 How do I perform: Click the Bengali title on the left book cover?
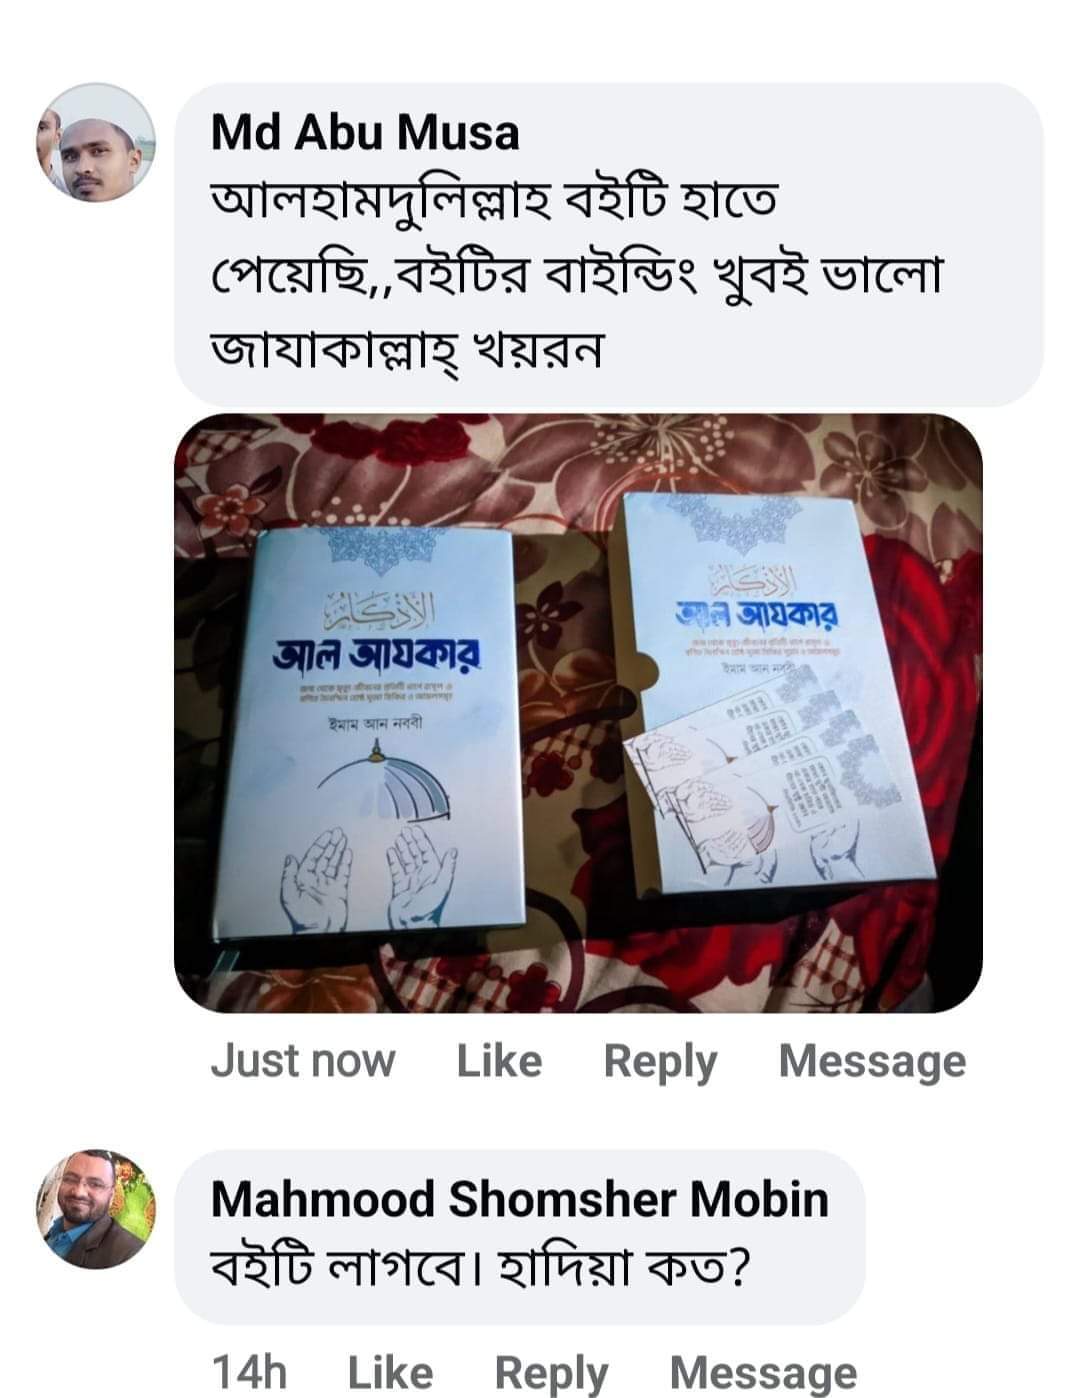point(378,655)
